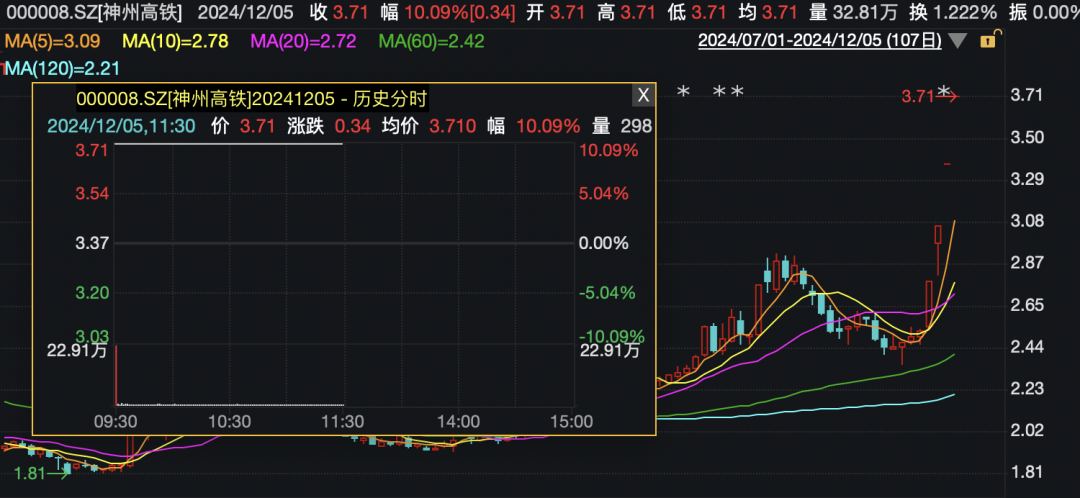Click the 0.00% axis label in popup

click(x=604, y=243)
